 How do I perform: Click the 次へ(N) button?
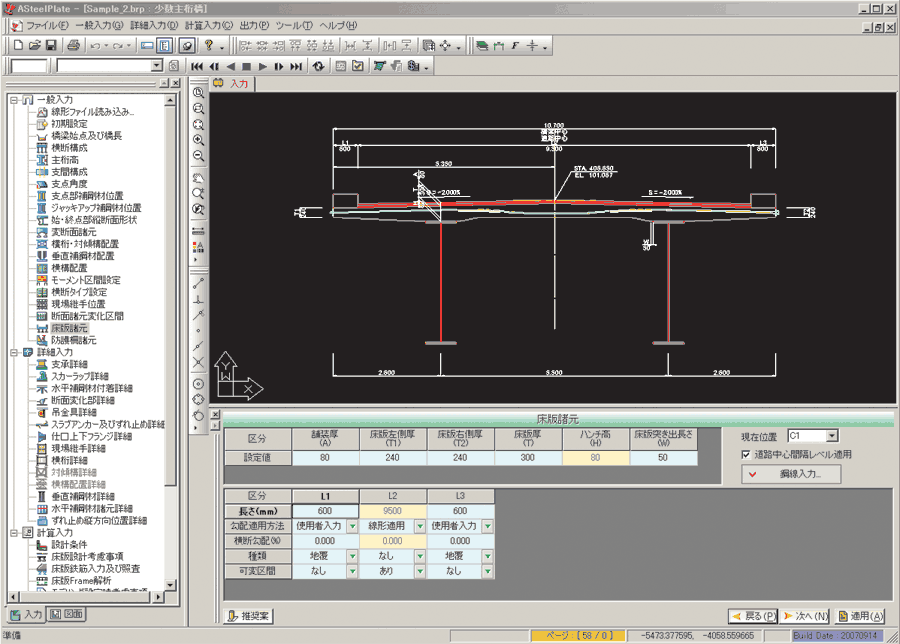pyautogui.click(x=806, y=616)
